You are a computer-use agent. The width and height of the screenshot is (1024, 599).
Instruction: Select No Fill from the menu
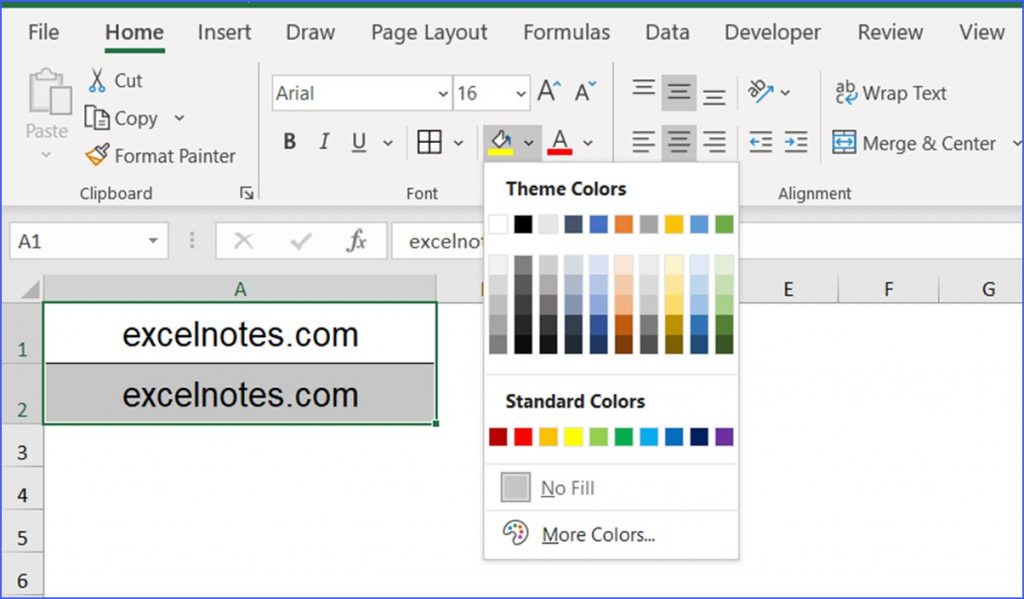[567, 487]
